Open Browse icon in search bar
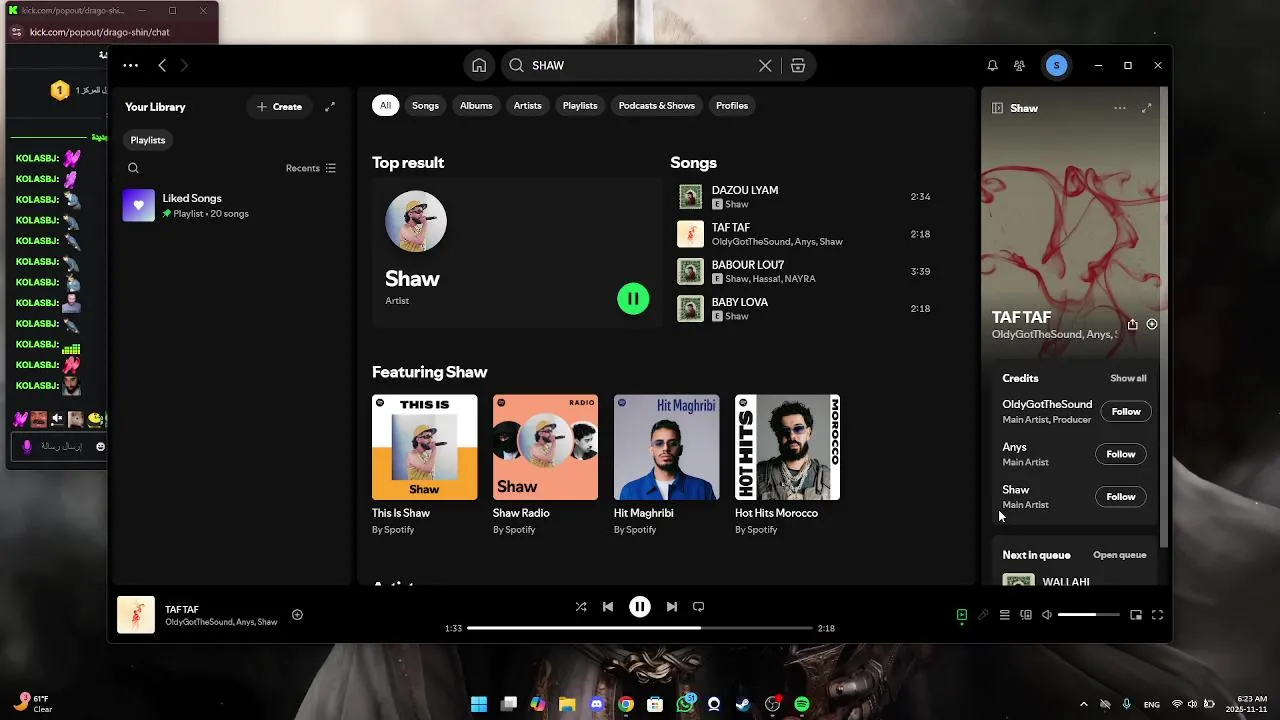Image resolution: width=1280 pixels, height=720 pixels. (798, 65)
